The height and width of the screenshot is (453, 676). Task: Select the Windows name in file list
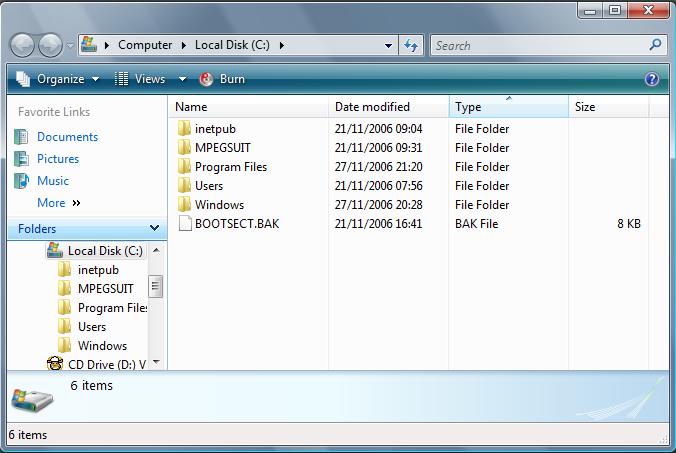(219, 205)
